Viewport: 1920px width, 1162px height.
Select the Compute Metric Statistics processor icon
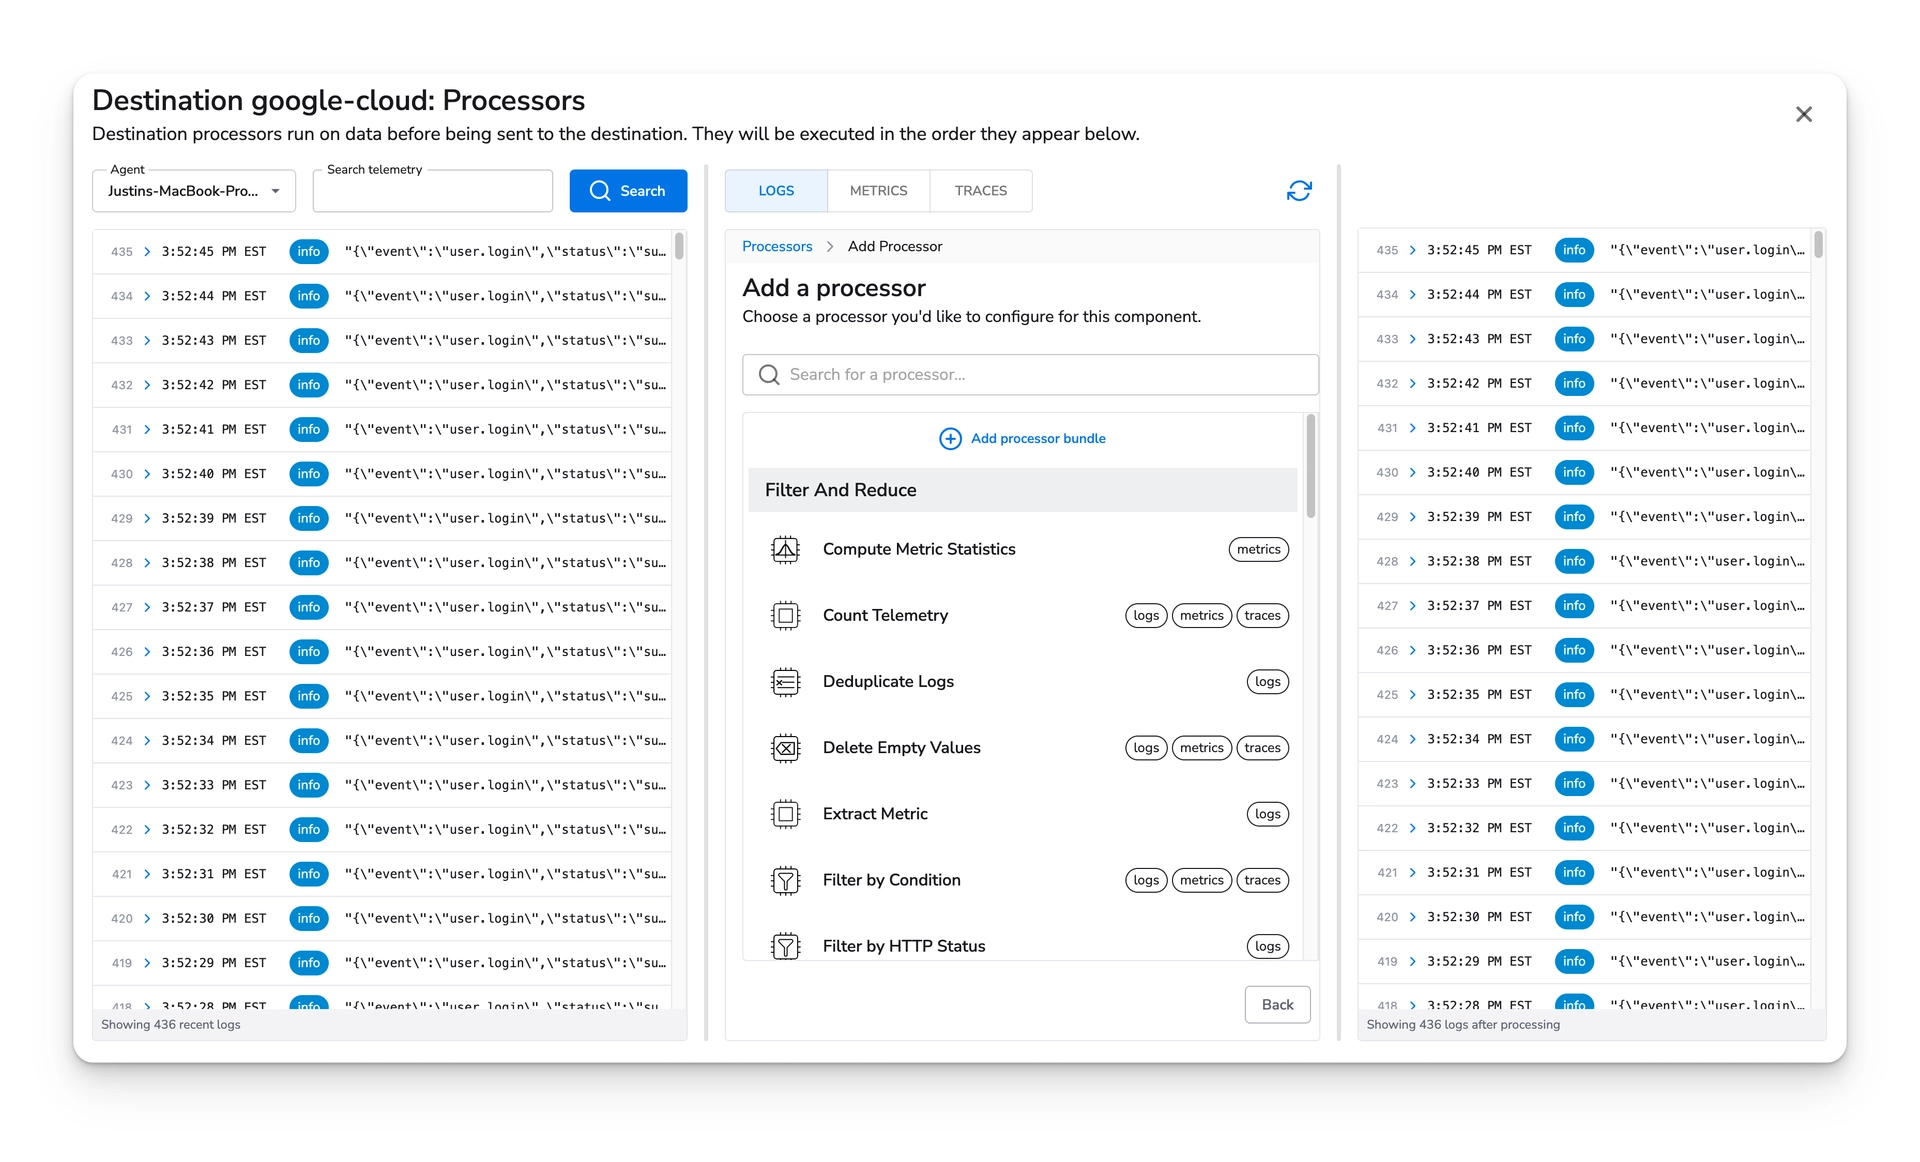(787, 549)
